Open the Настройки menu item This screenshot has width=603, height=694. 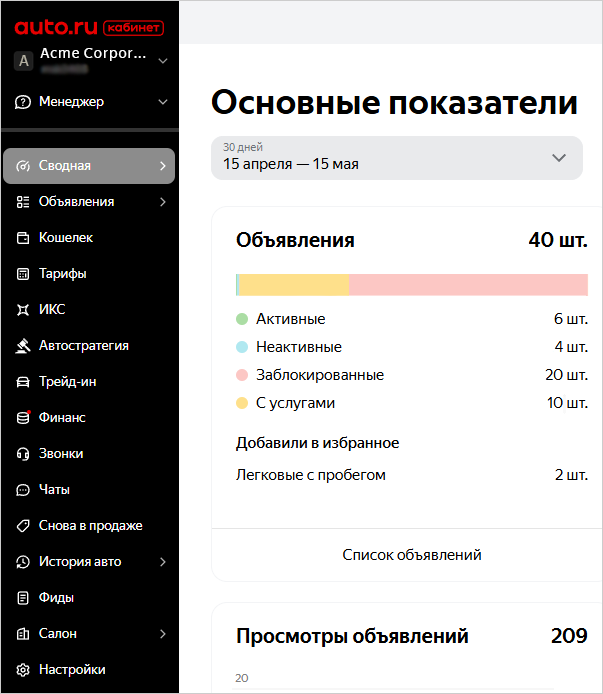[x=89, y=670]
